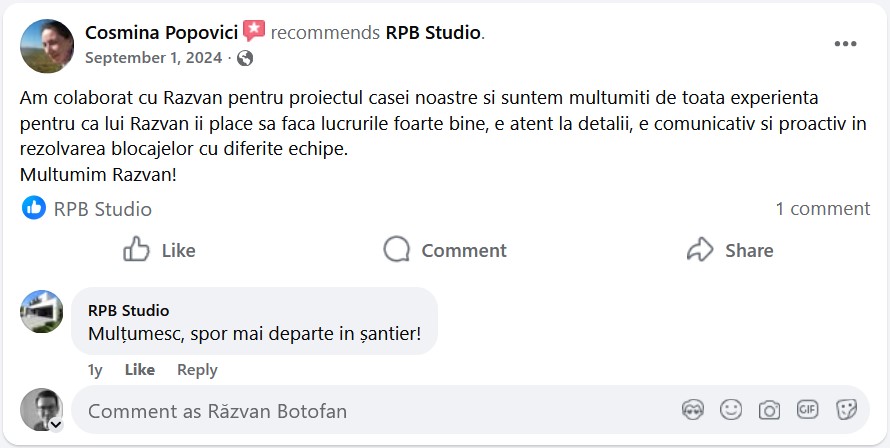Open RPB Studio page link in header

[433, 32]
